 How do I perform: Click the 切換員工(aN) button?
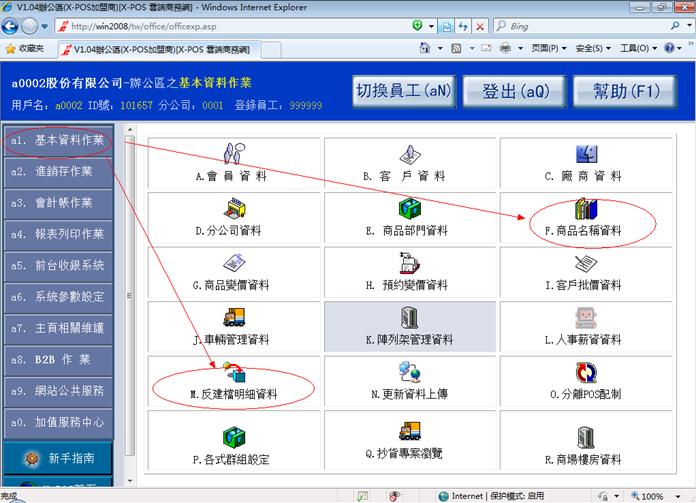coord(403,91)
